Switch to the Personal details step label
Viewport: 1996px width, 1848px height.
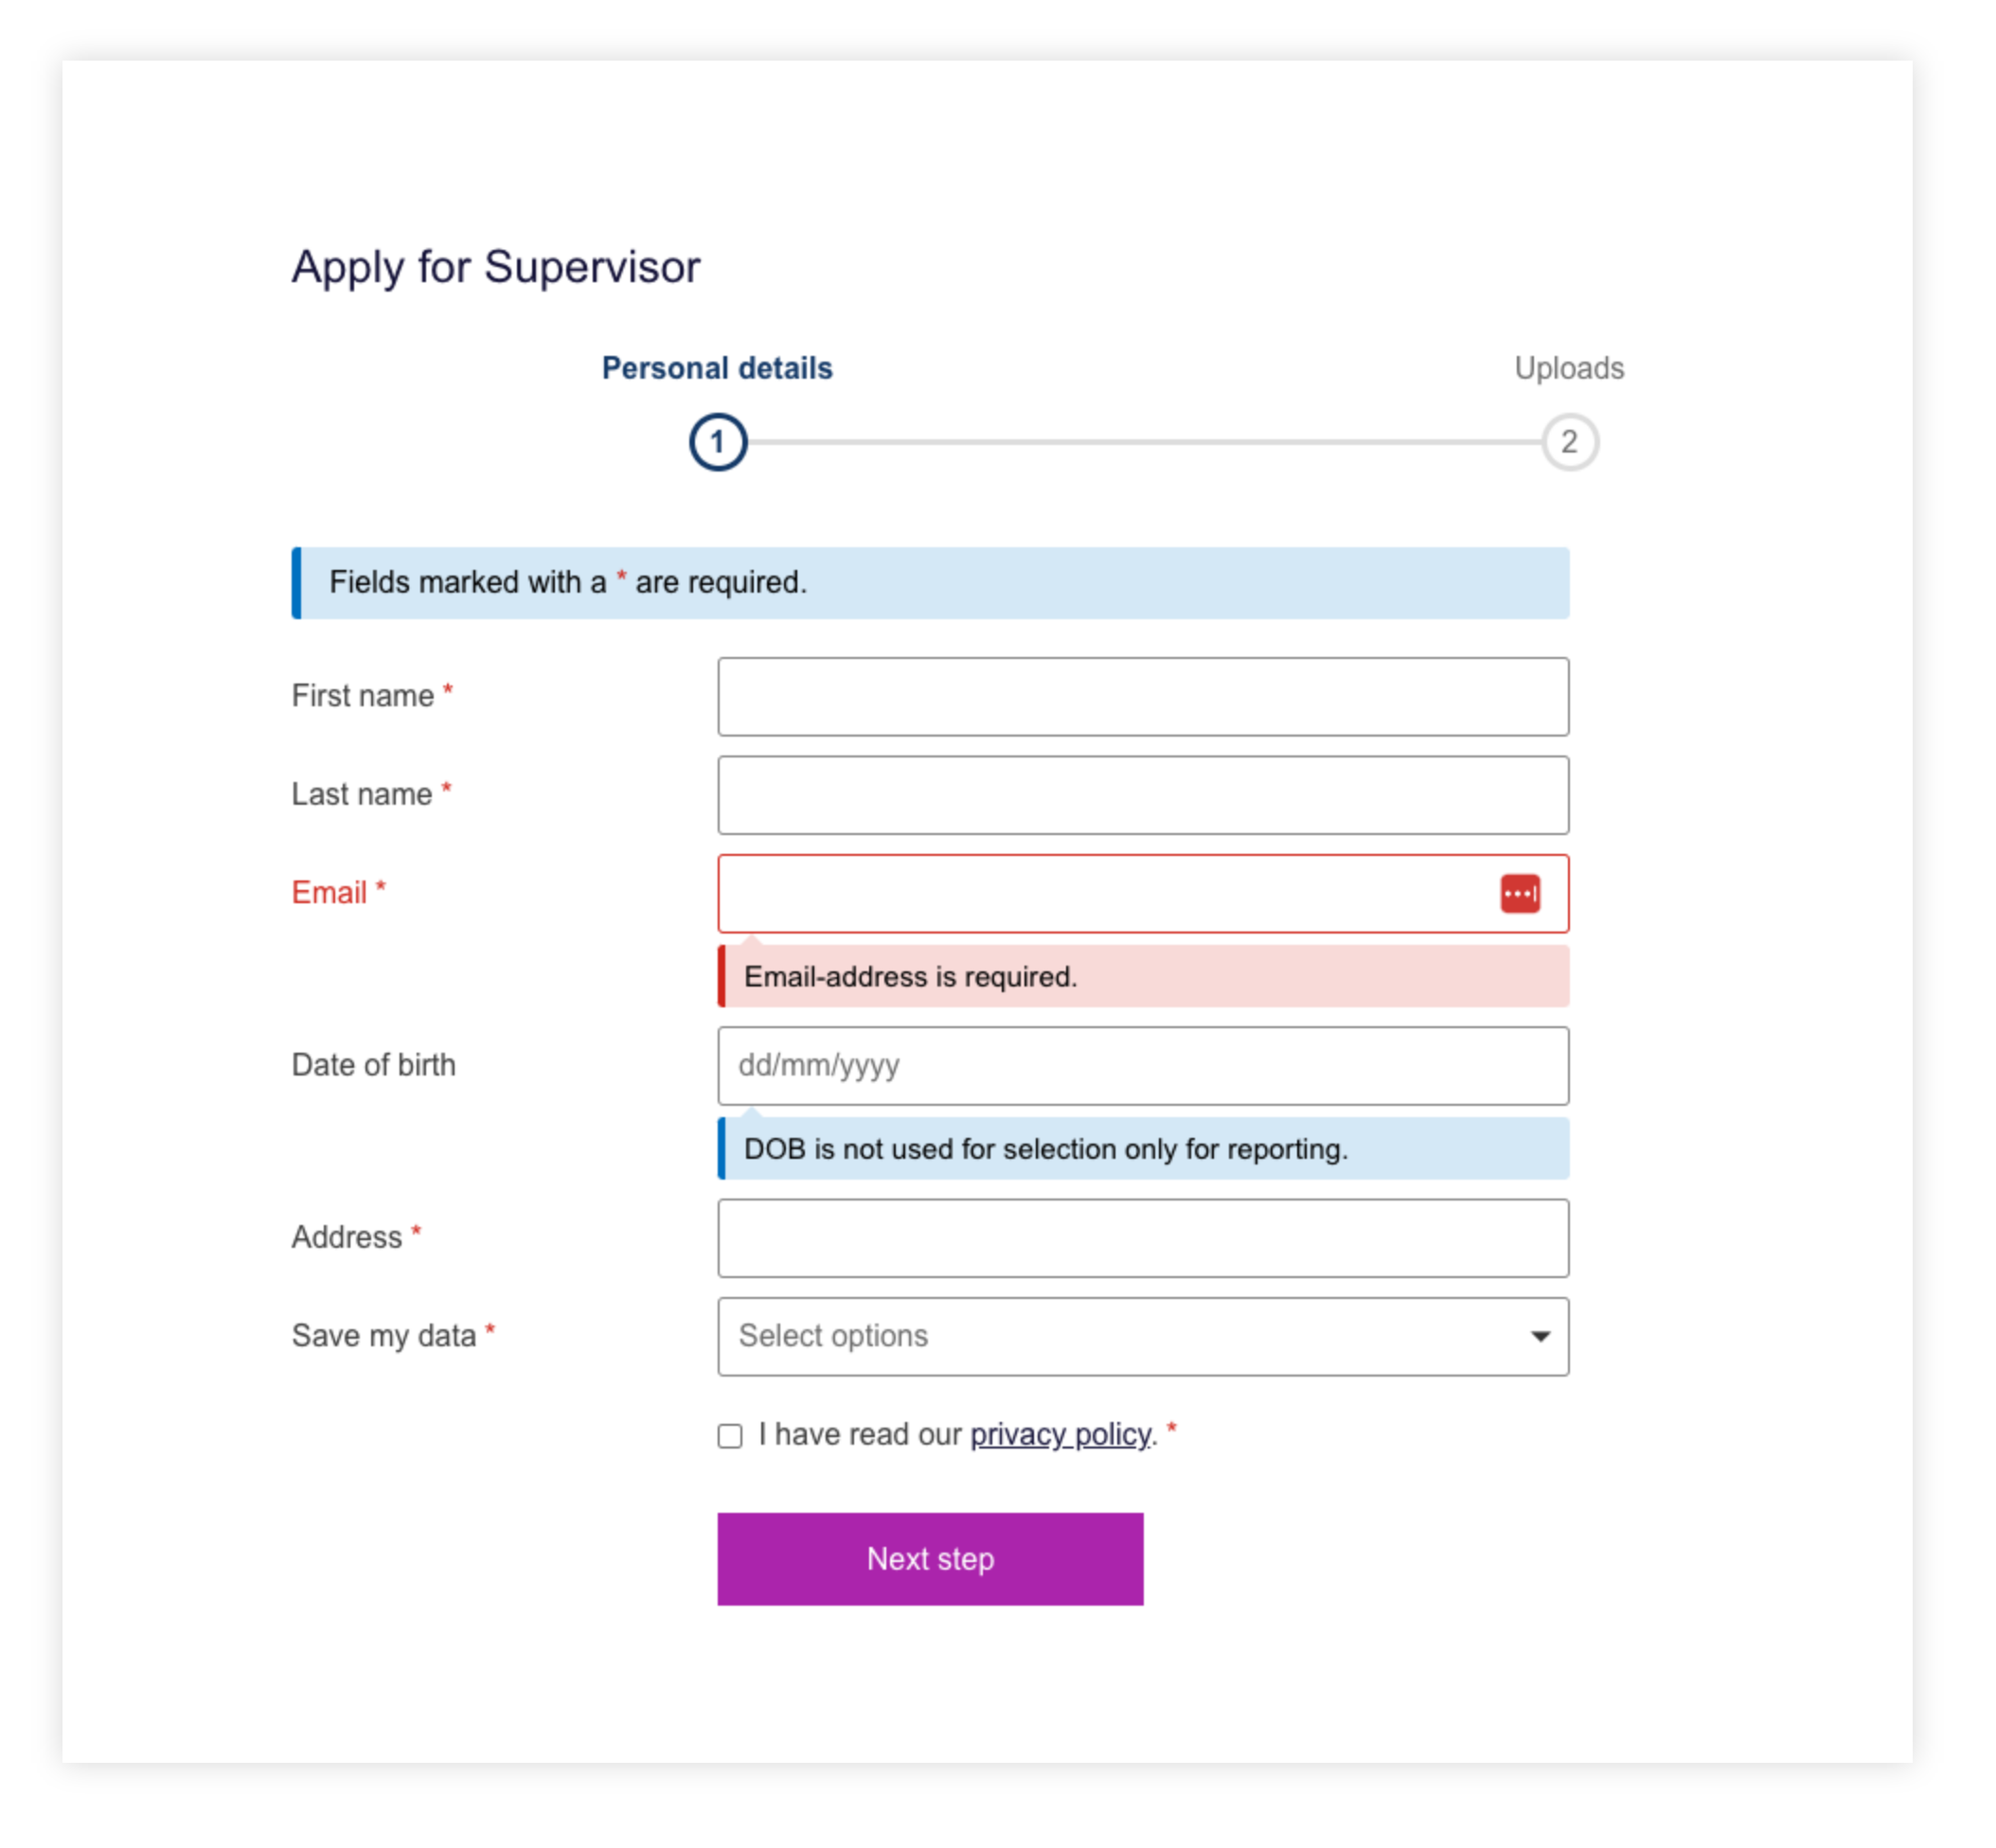(x=717, y=368)
